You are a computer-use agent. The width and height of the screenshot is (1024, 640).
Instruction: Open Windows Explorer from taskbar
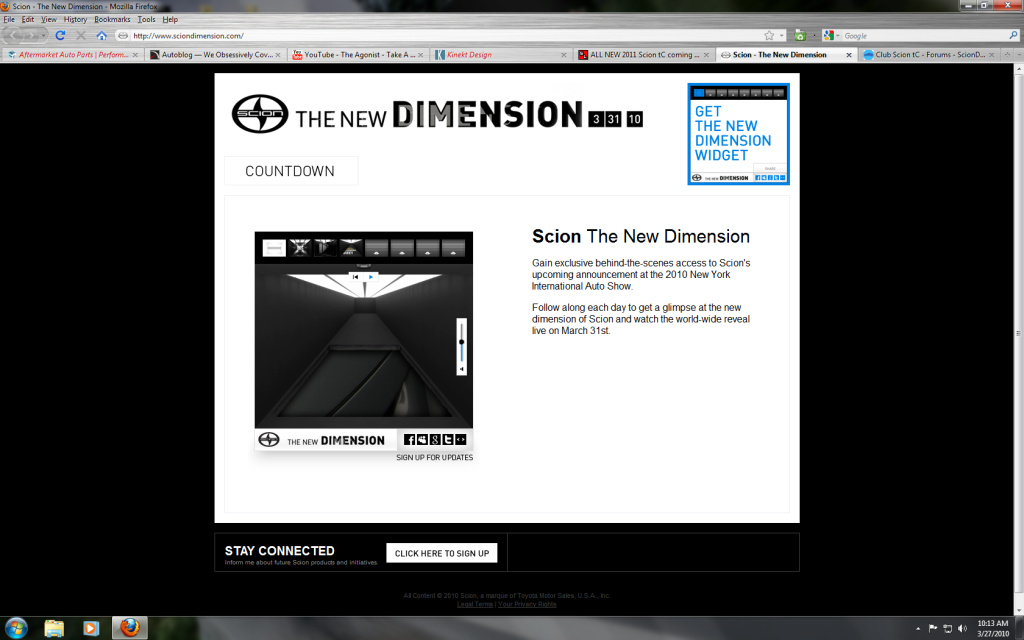(54, 628)
